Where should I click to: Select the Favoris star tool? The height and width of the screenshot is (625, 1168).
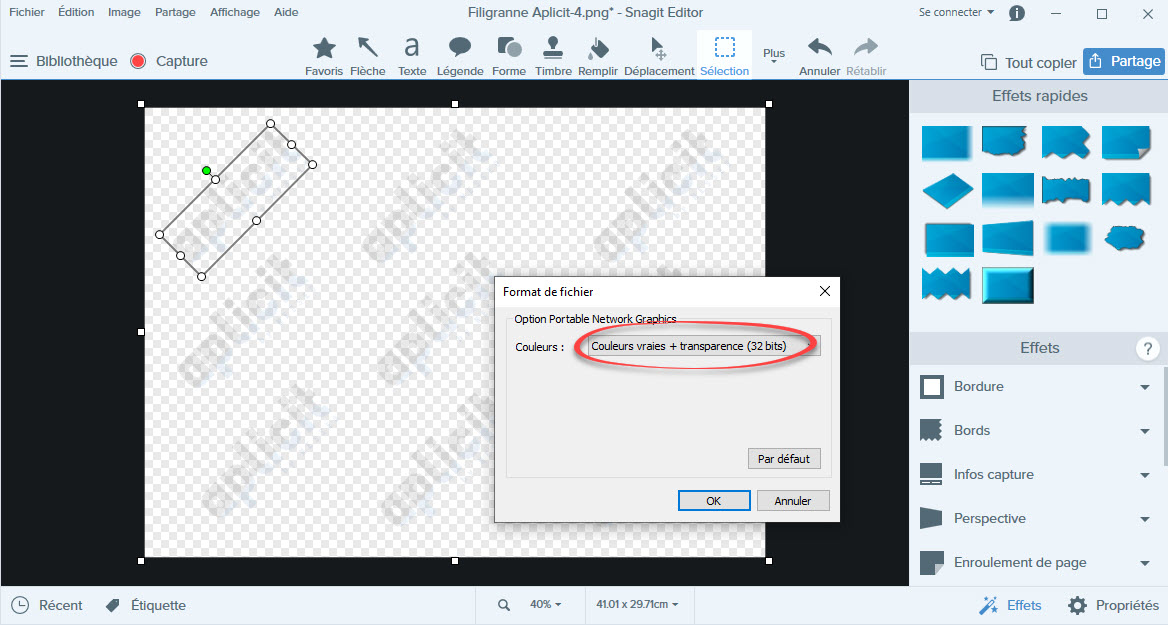324,57
